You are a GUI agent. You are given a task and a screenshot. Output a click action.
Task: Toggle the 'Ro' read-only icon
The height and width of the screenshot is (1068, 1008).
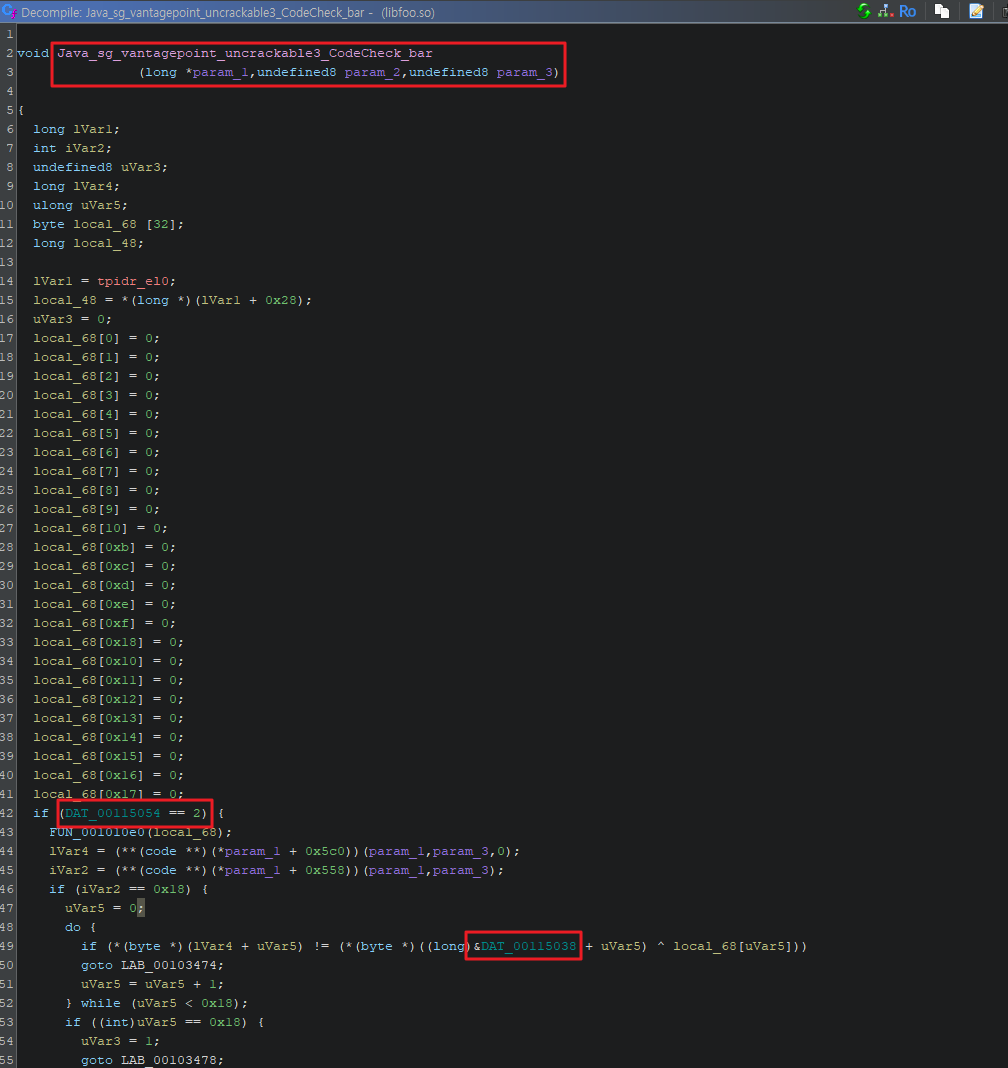[x=907, y=12]
